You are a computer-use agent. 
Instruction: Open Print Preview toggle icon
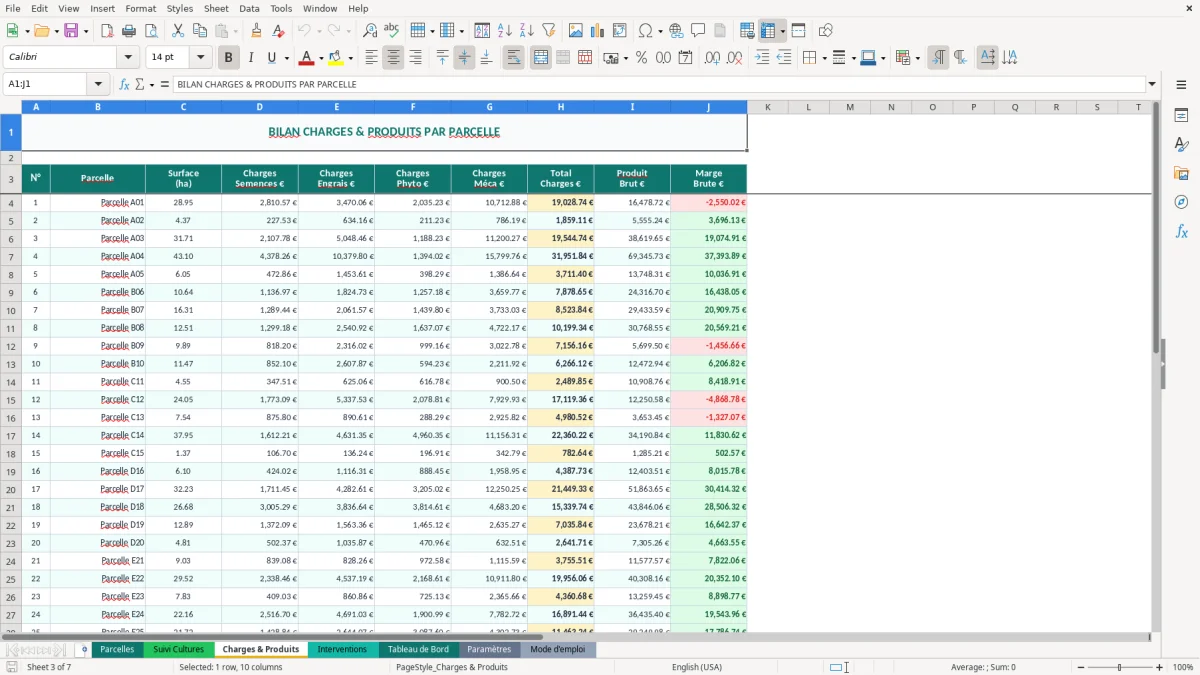pyautogui.click(x=151, y=31)
